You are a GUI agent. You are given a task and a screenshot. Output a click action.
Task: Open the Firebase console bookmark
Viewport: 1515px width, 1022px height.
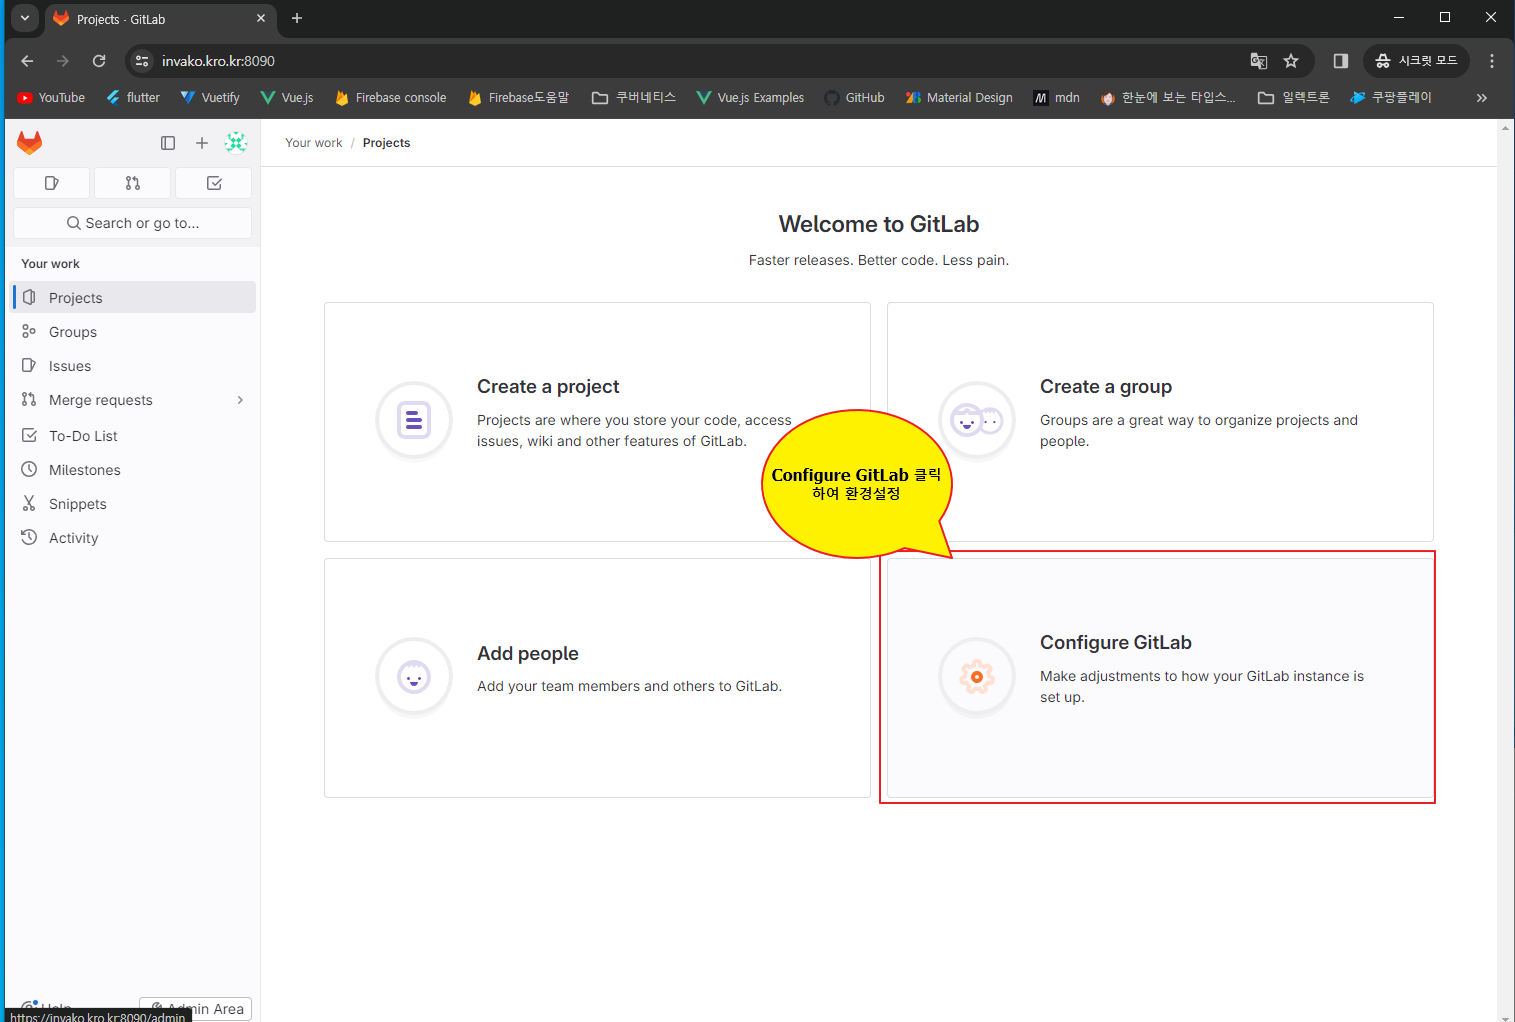(x=391, y=97)
